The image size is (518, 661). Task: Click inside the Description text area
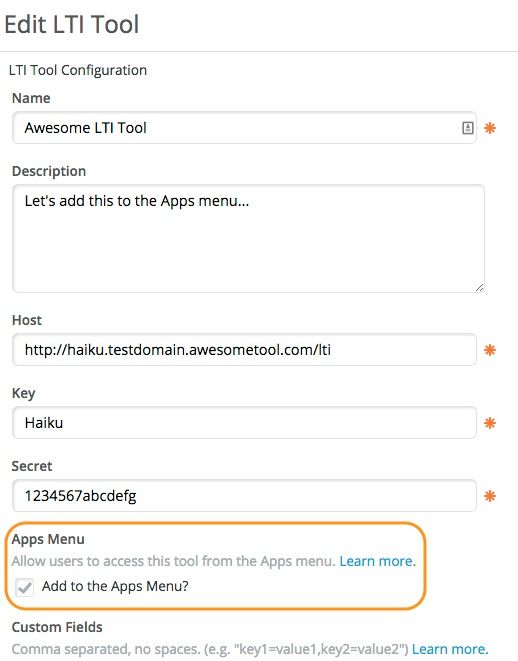coord(248,239)
